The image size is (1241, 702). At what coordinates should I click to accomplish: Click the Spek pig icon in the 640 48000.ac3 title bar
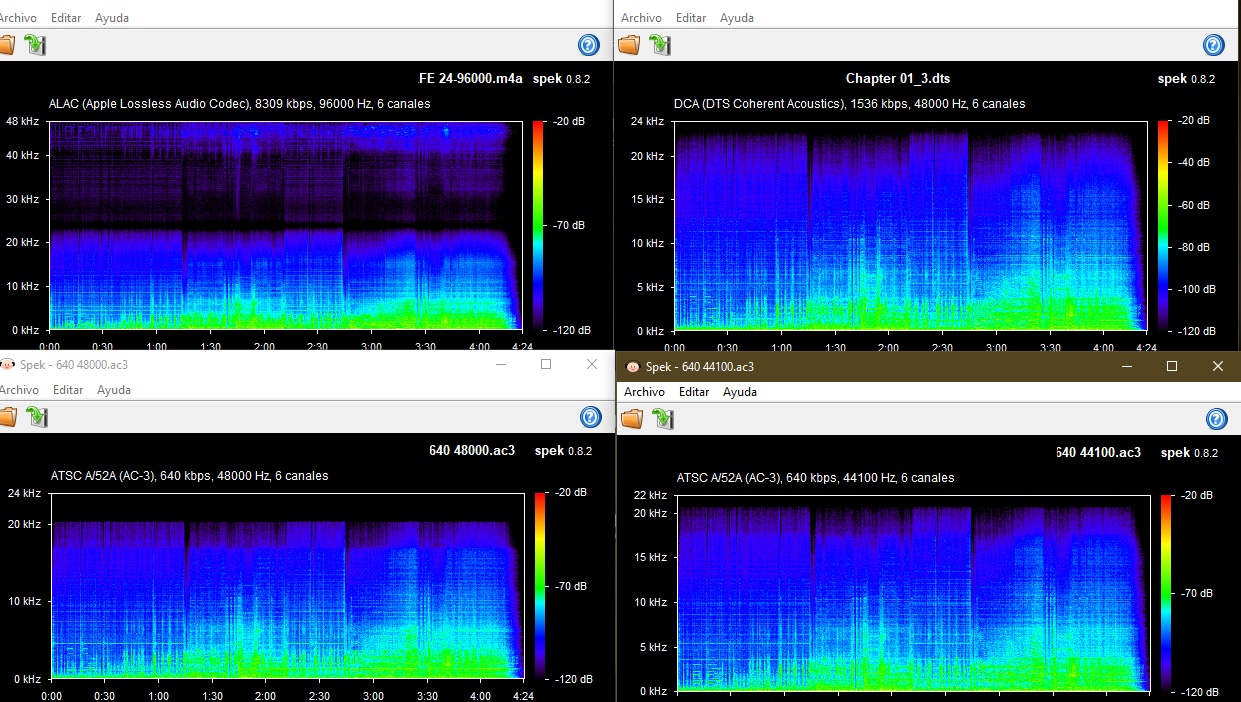tap(7, 365)
